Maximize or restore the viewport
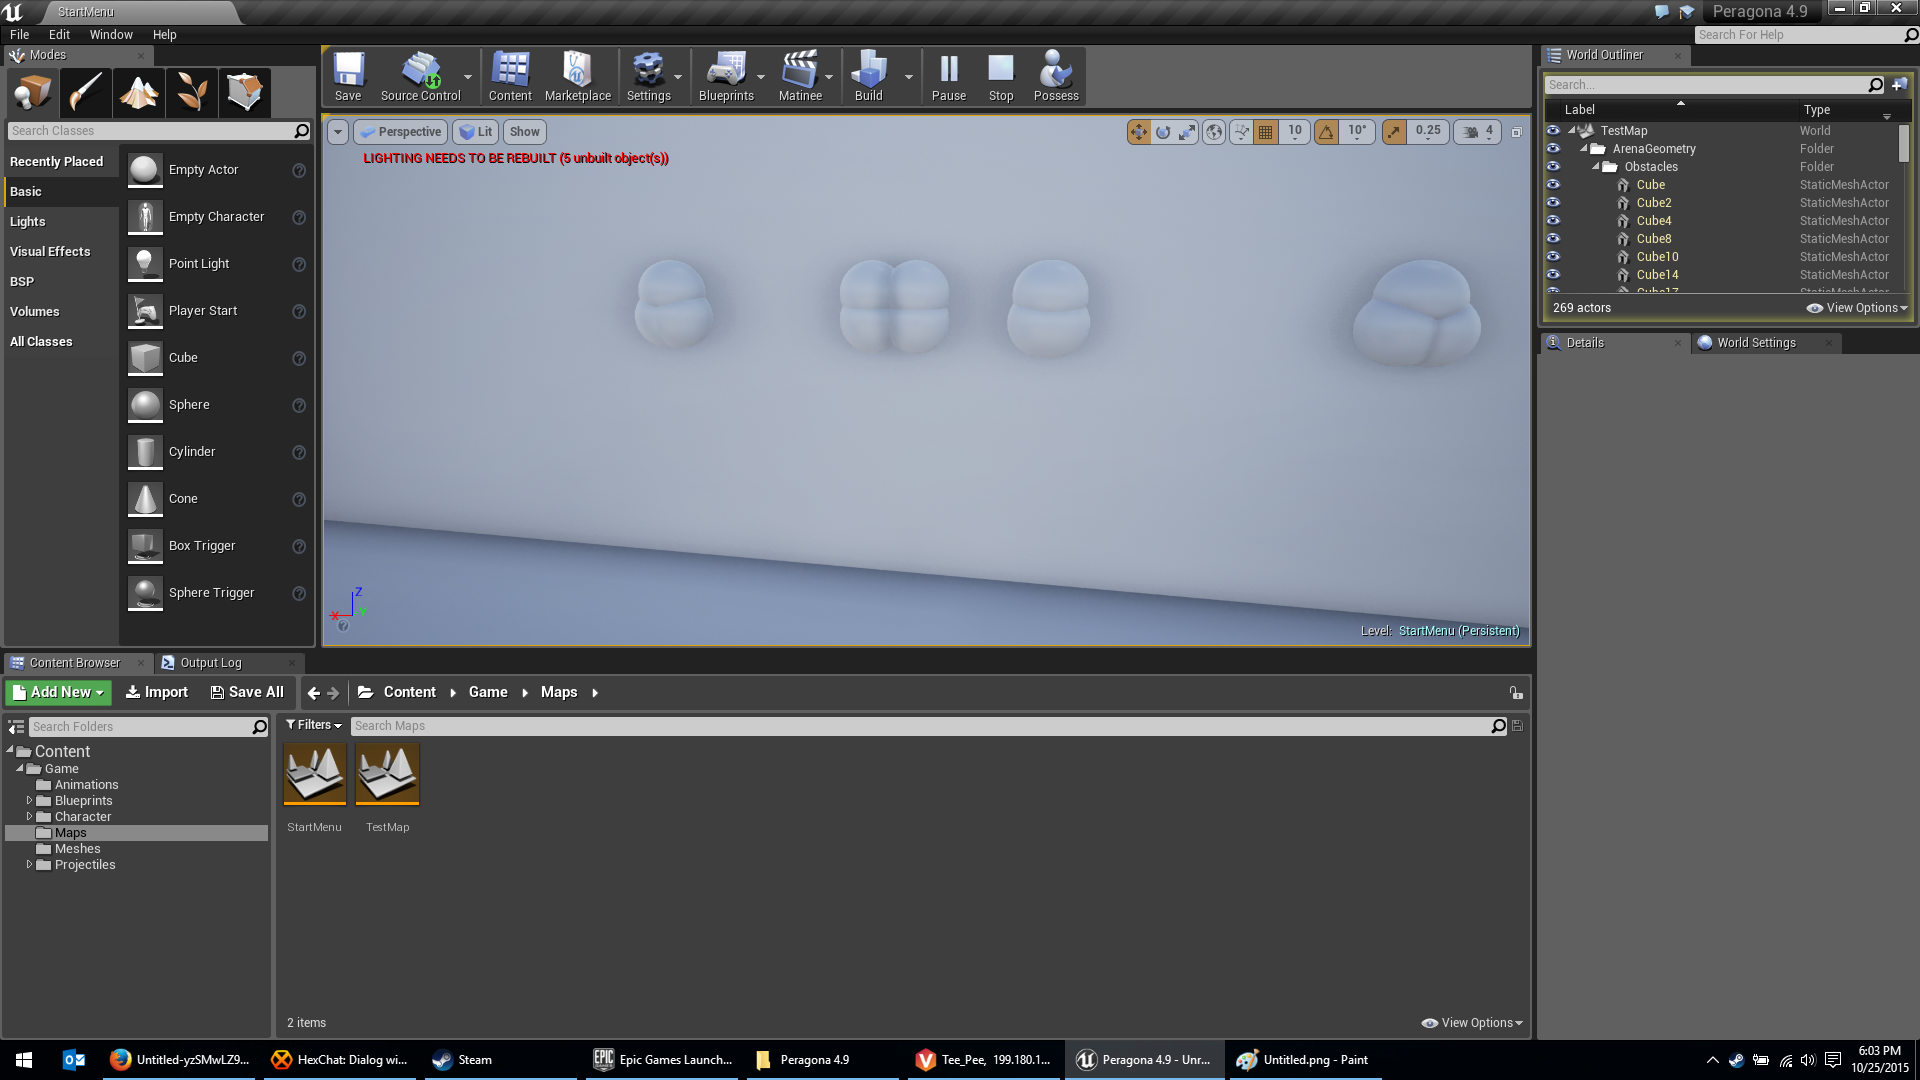This screenshot has height=1080, width=1920. click(x=1516, y=132)
